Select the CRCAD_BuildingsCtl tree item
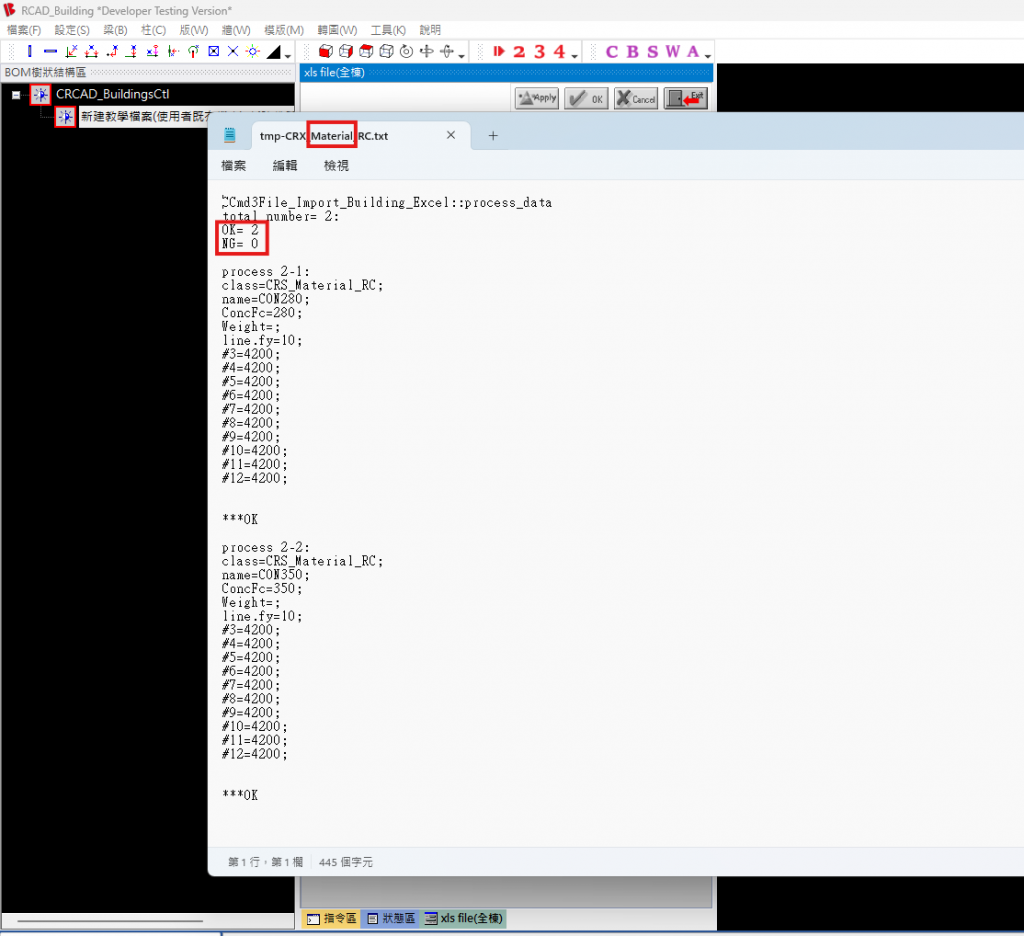This screenshot has height=936, width=1024. [x=112, y=94]
